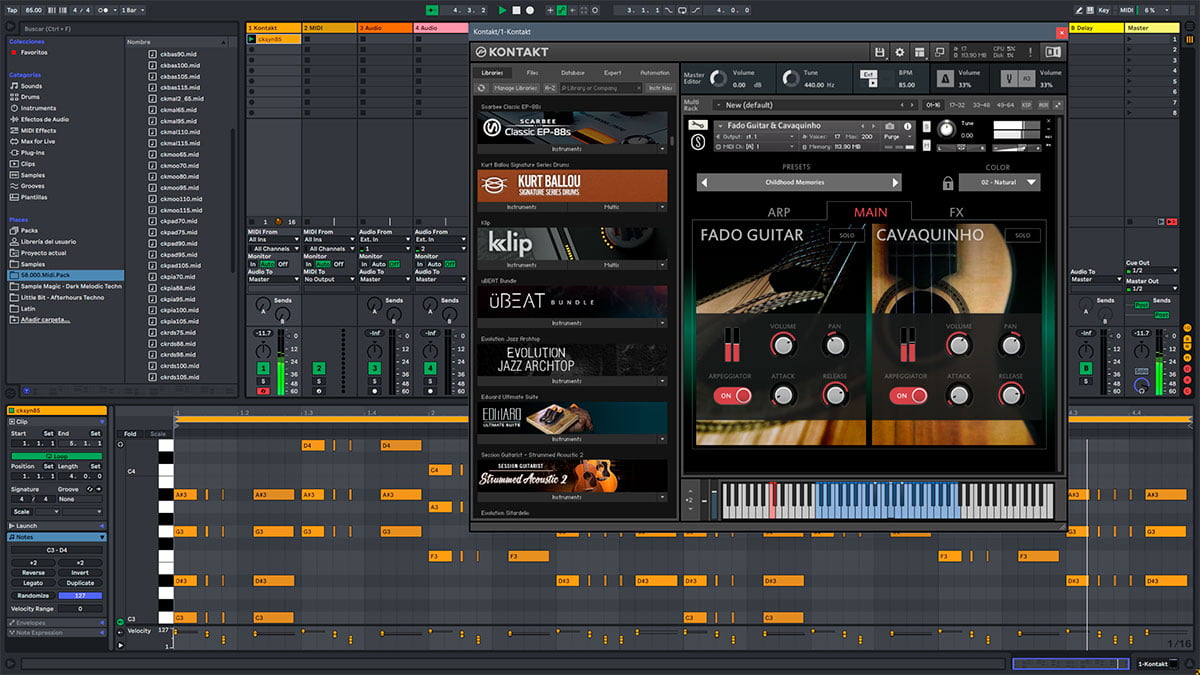The image size is (1200, 675).
Task: Switch to the FX tab
Action: click(956, 212)
